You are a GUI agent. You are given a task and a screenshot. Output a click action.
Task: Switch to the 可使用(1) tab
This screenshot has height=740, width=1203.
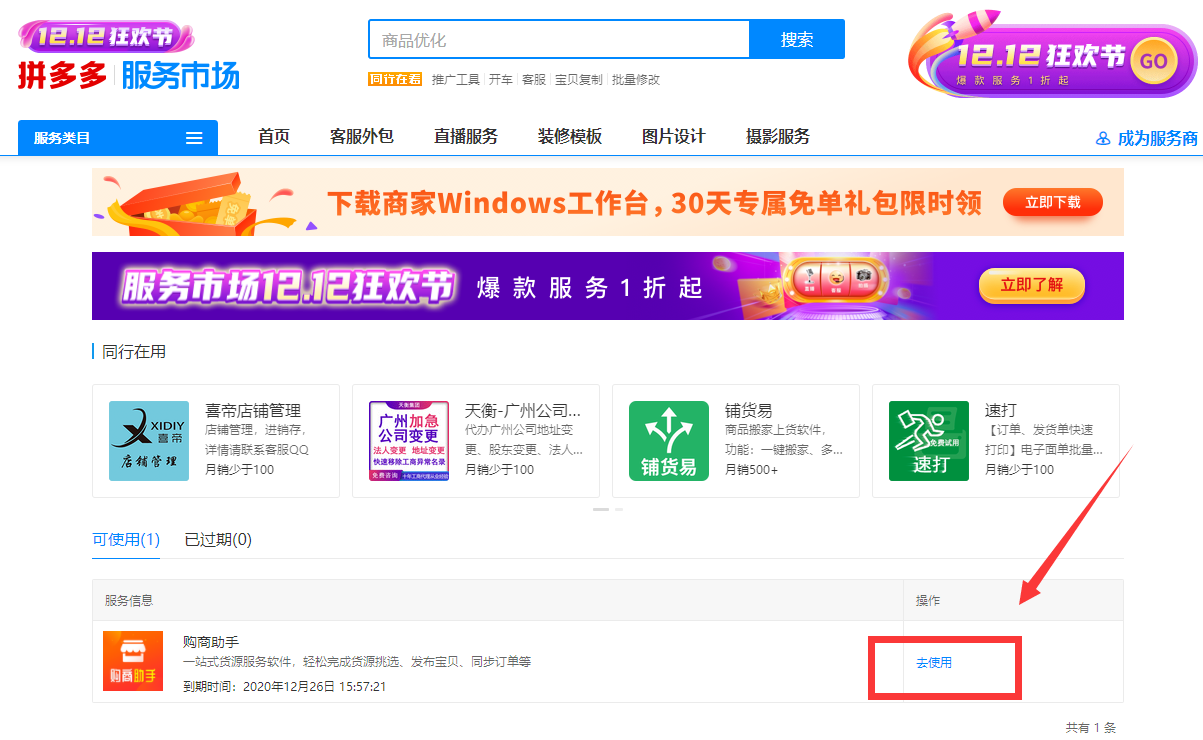[x=126, y=540]
